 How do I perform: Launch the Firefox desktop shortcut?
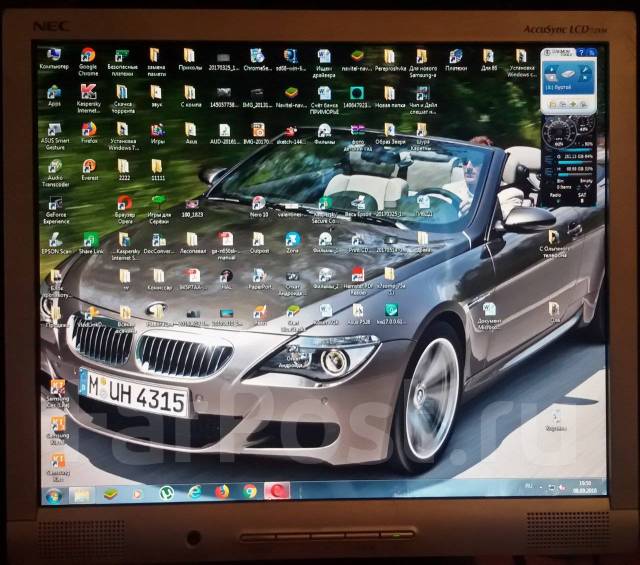[88, 129]
